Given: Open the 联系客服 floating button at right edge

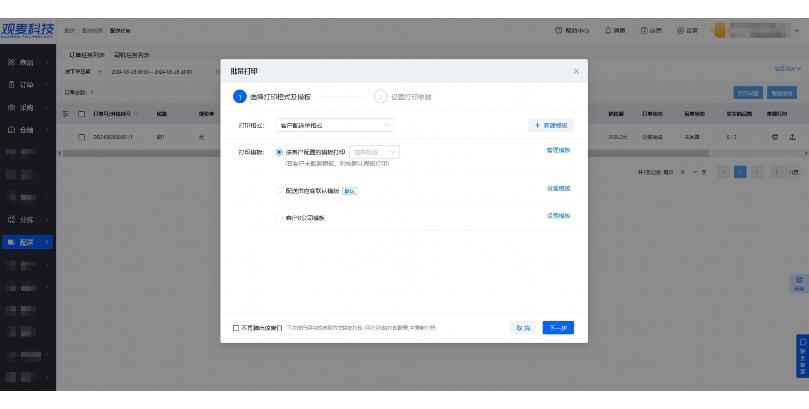Looking at the screenshot, I should [x=802, y=356].
